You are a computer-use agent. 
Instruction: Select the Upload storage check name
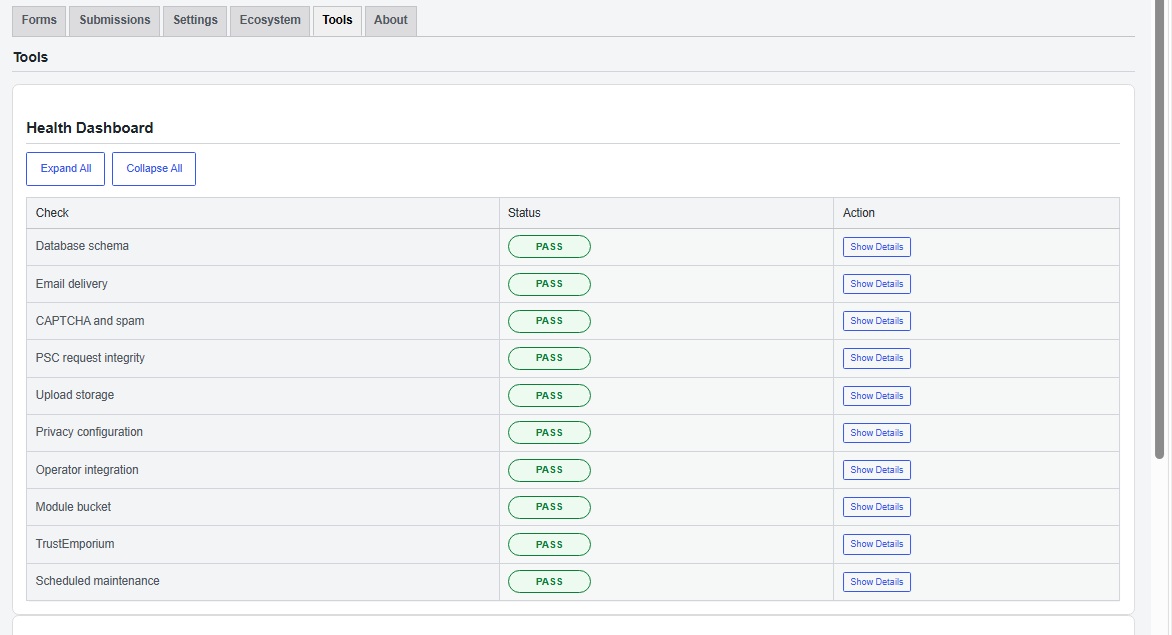coord(75,395)
